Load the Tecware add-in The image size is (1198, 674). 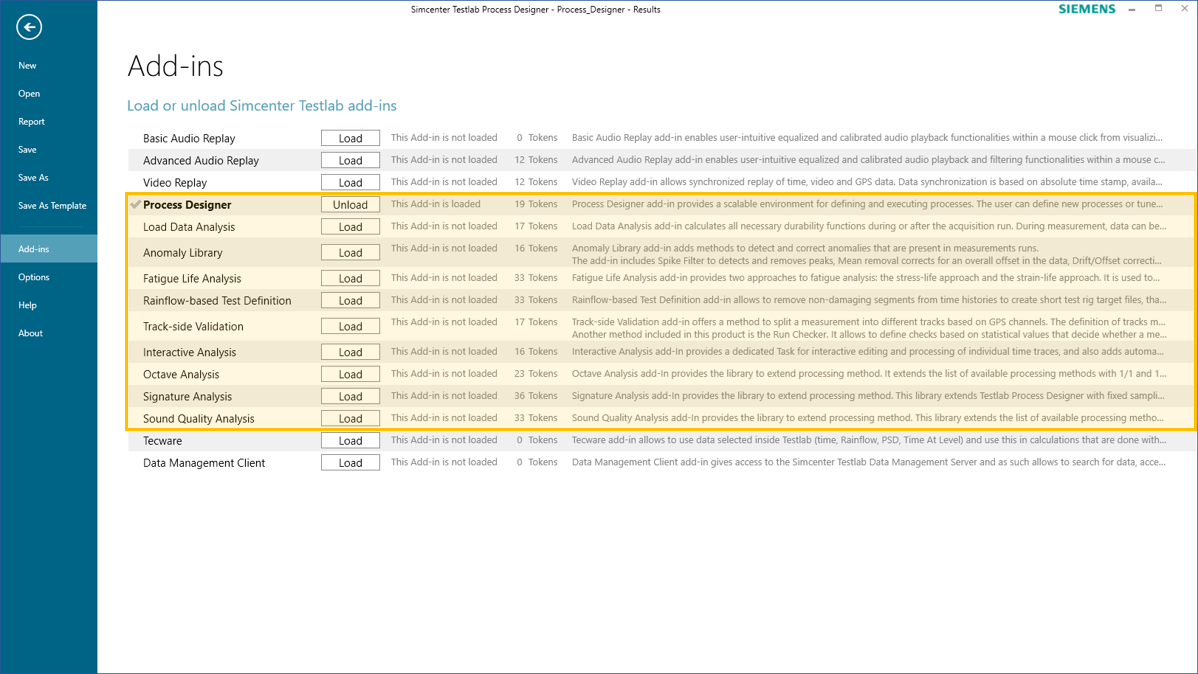[x=350, y=441]
